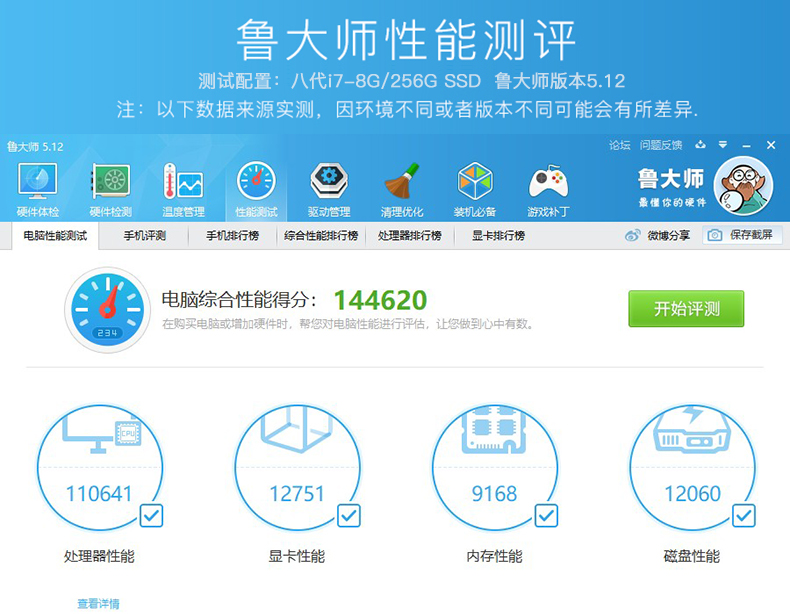Click graphics score 12751
790x614 pixels.
point(297,494)
